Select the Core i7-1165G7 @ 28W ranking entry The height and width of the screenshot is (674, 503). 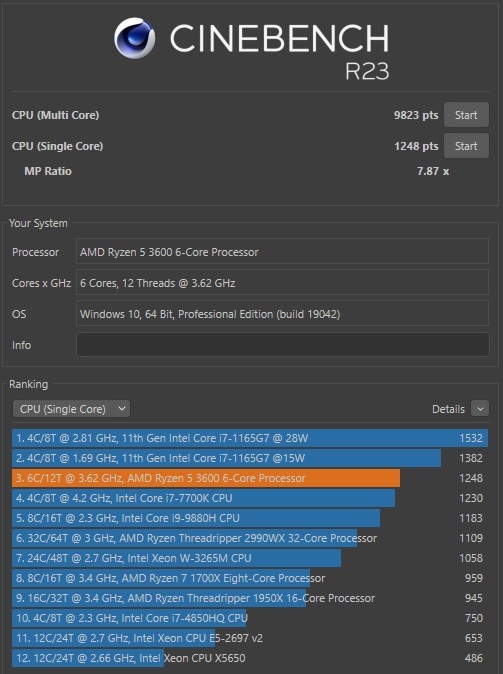point(250,438)
